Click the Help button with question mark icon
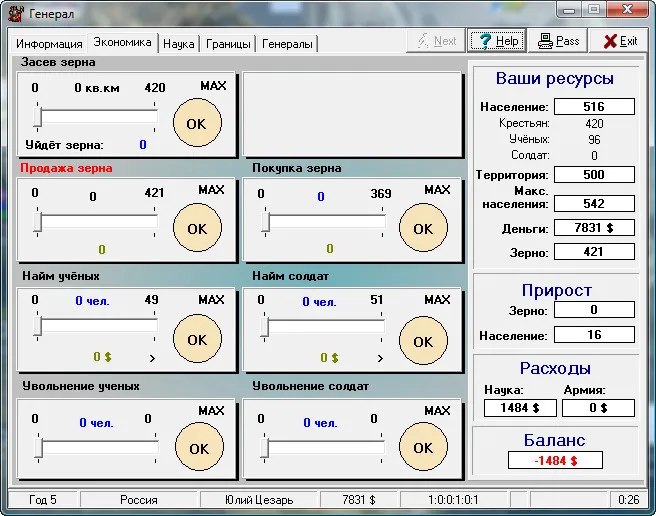The height and width of the screenshot is (516, 656). point(497,41)
